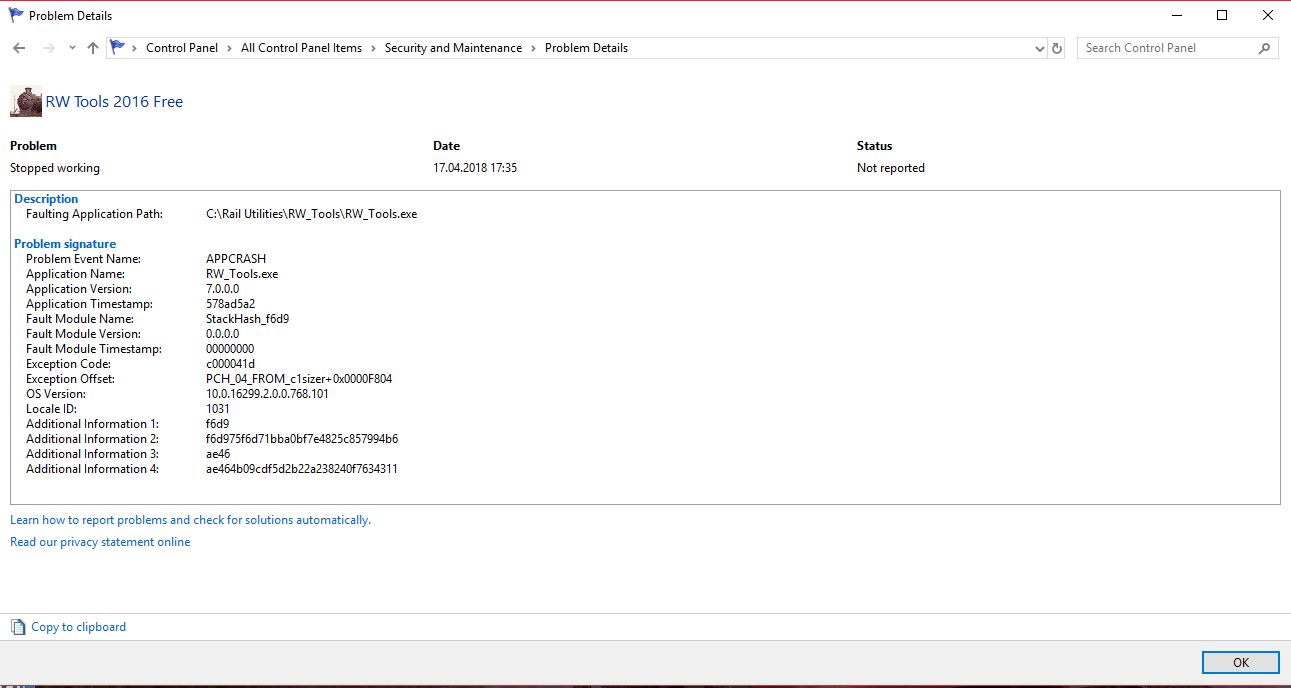This screenshot has width=1291, height=688.
Task: Click the Description heading
Action: [x=46, y=199]
